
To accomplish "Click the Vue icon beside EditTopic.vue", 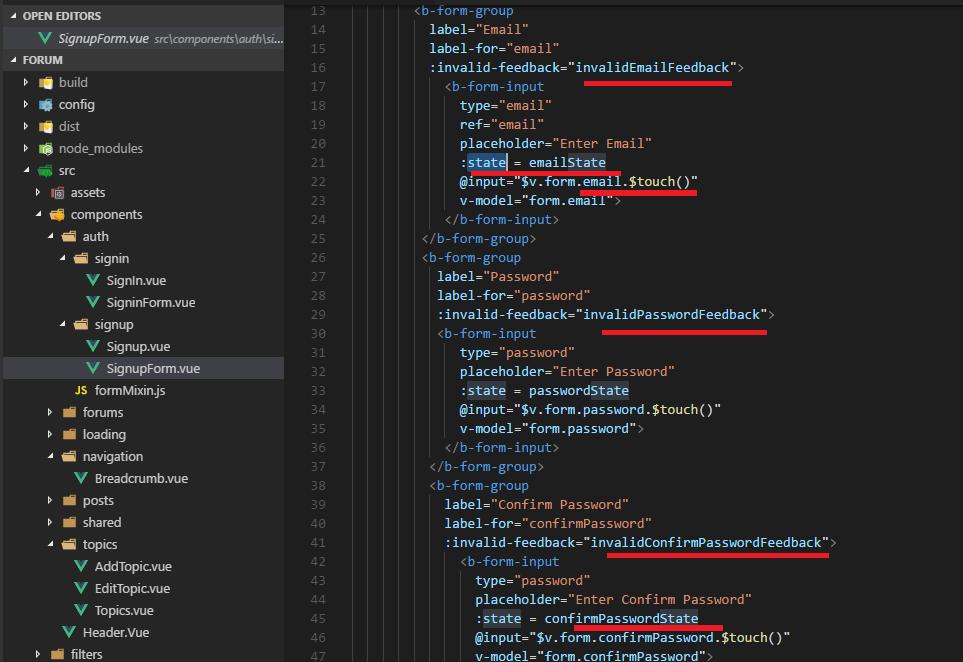I will click(81, 588).
